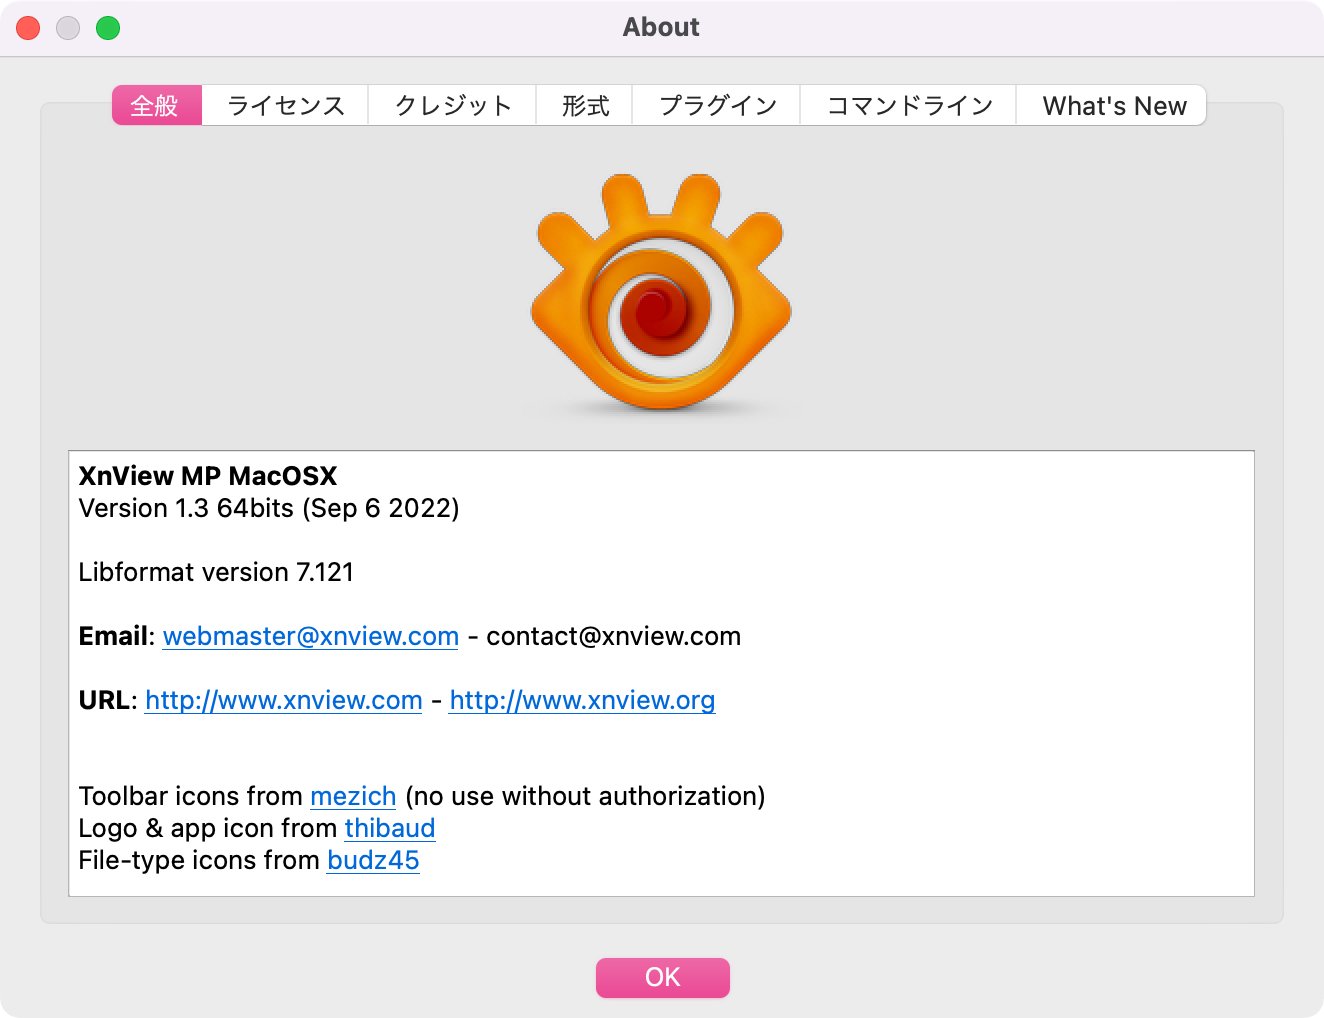
Task: Click the 'Libformat version 7.121' text
Action: [216, 572]
